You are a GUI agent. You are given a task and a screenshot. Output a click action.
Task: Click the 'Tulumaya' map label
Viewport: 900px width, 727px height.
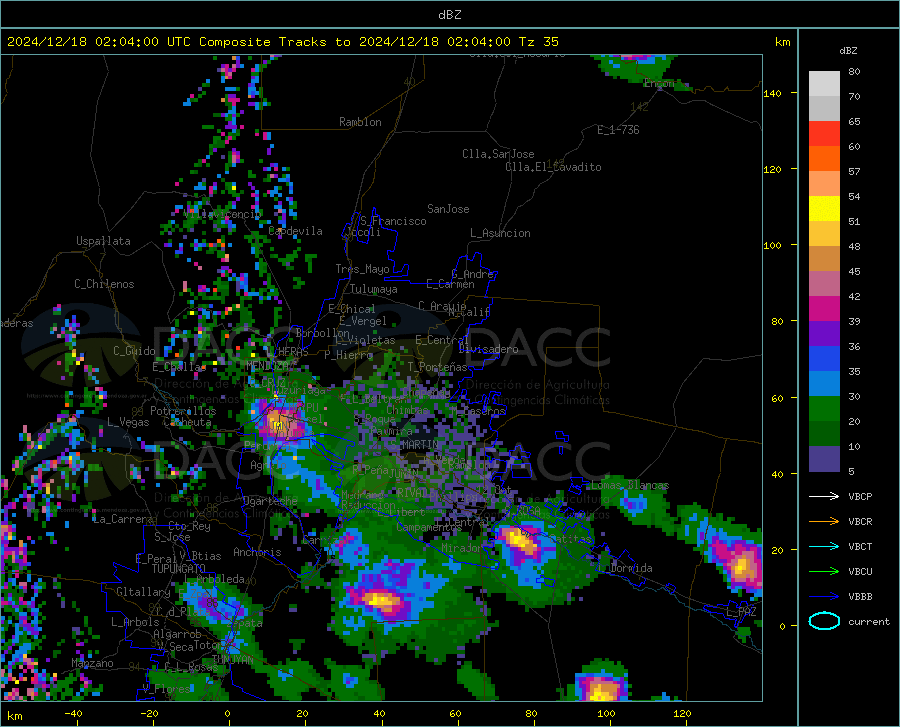pyautogui.click(x=374, y=289)
